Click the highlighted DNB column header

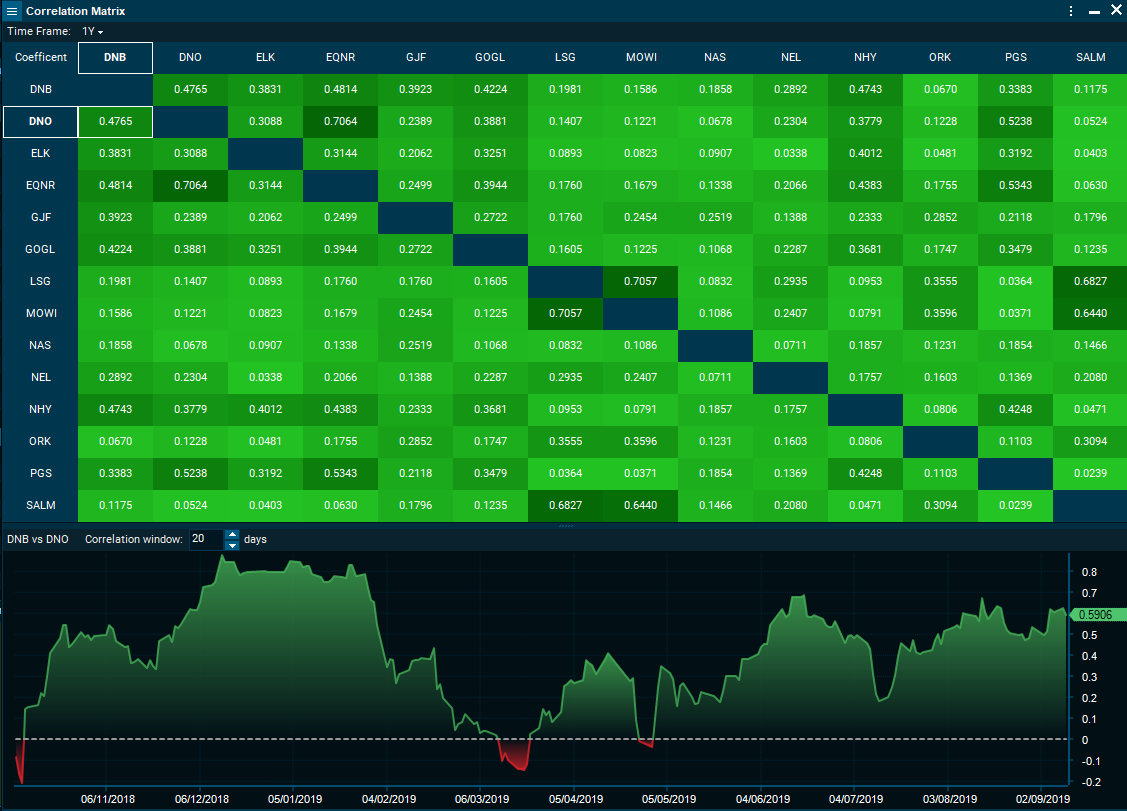coord(115,57)
